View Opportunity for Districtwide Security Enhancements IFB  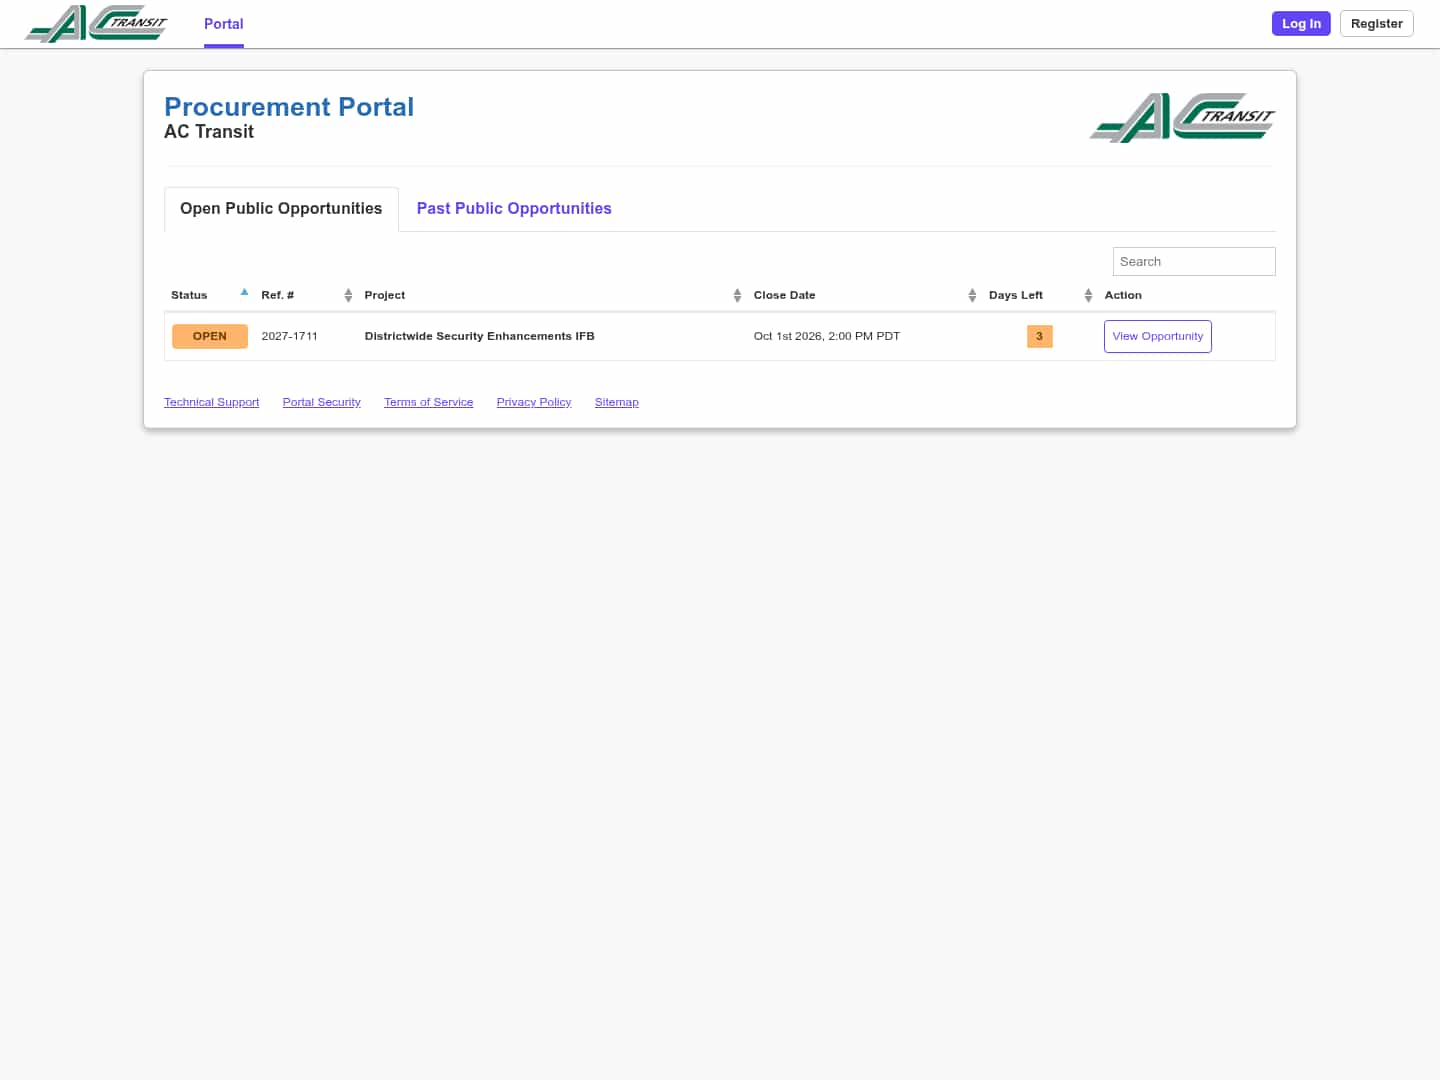tap(1158, 337)
